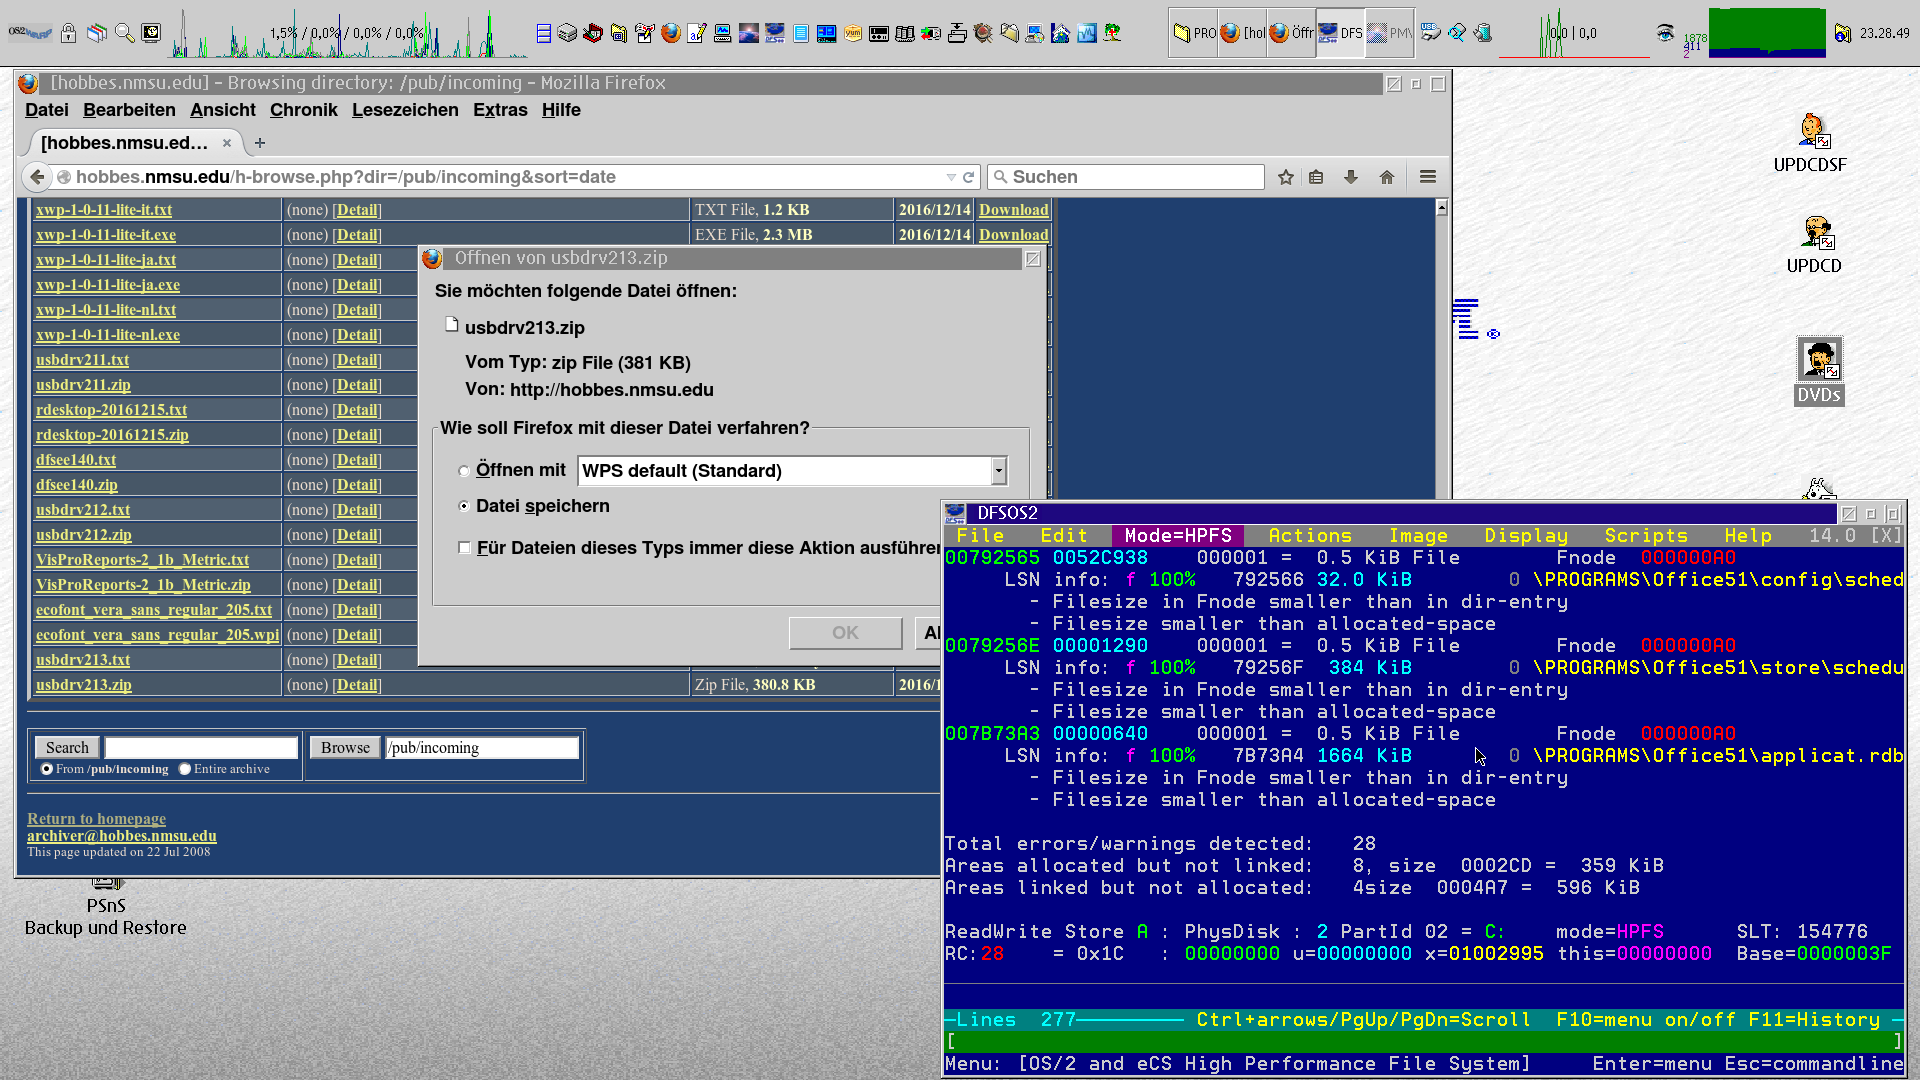
Task: Click the Browse button on the page
Action: [x=345, y=748]
